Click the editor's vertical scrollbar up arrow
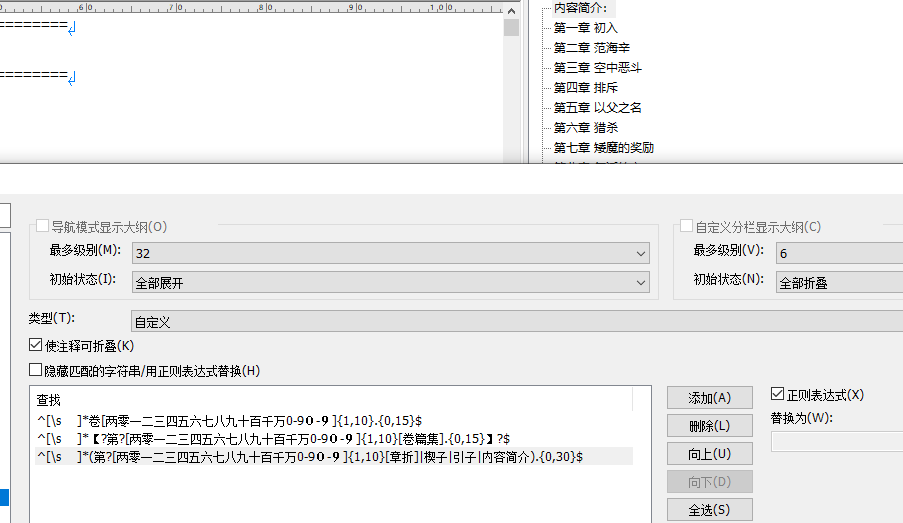The height and width of the screenshot is (523, 903). pos(511,8)
